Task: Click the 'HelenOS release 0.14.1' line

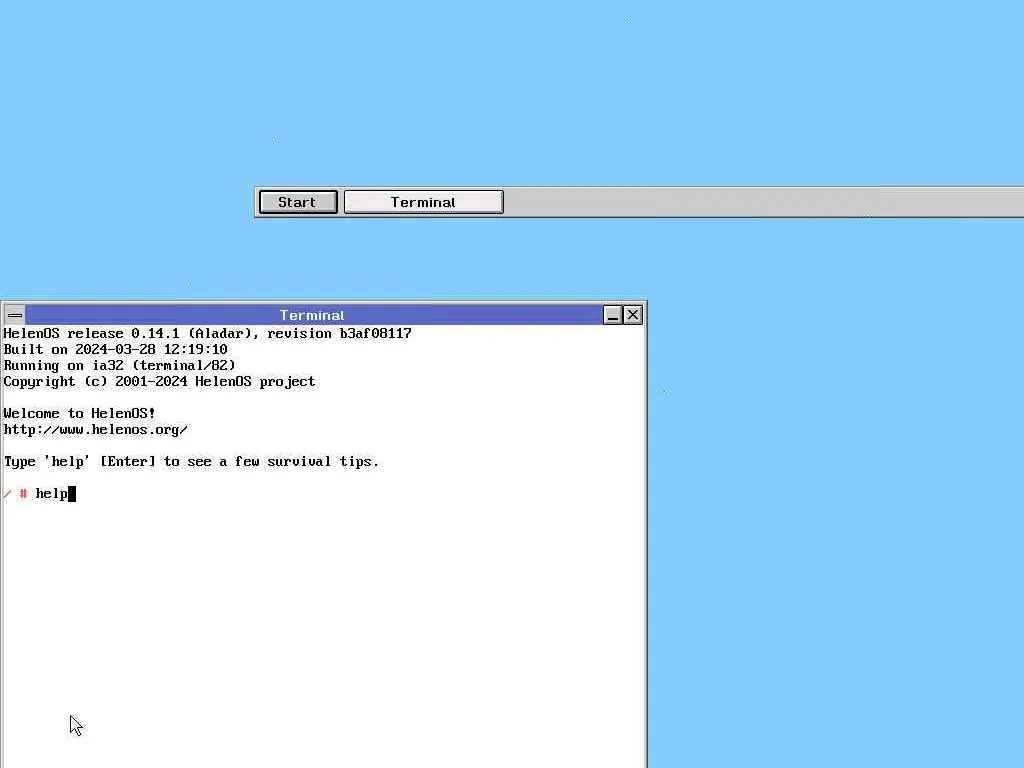Action: click(208, 334)
